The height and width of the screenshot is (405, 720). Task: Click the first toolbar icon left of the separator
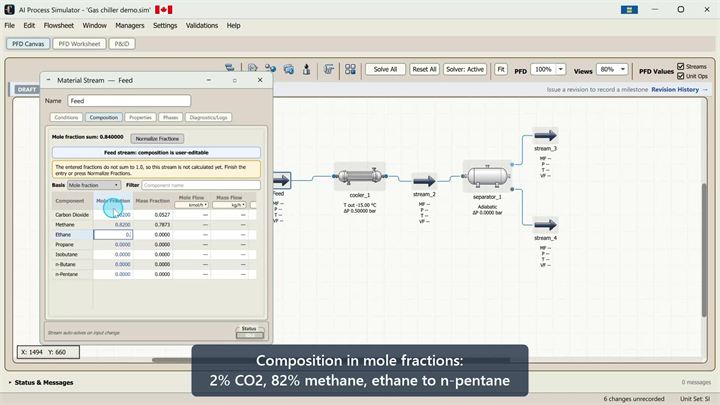[230, 68]
